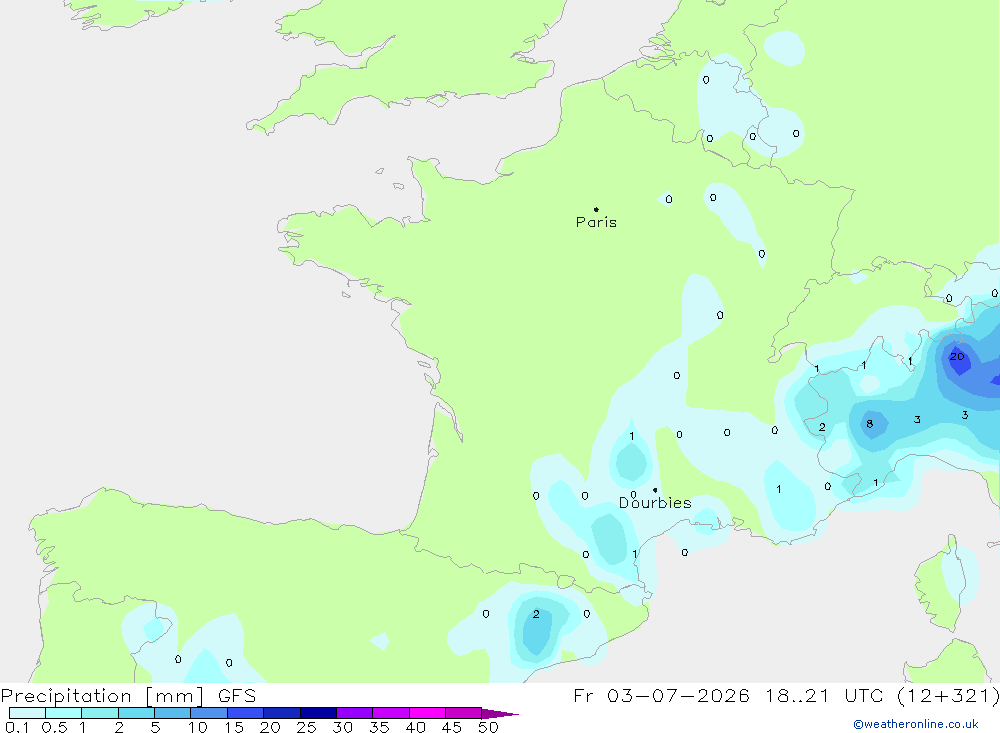This screenshot has width=1000, height=733.
Task: Click the Paris city label
Action: [x=596, y=222]
